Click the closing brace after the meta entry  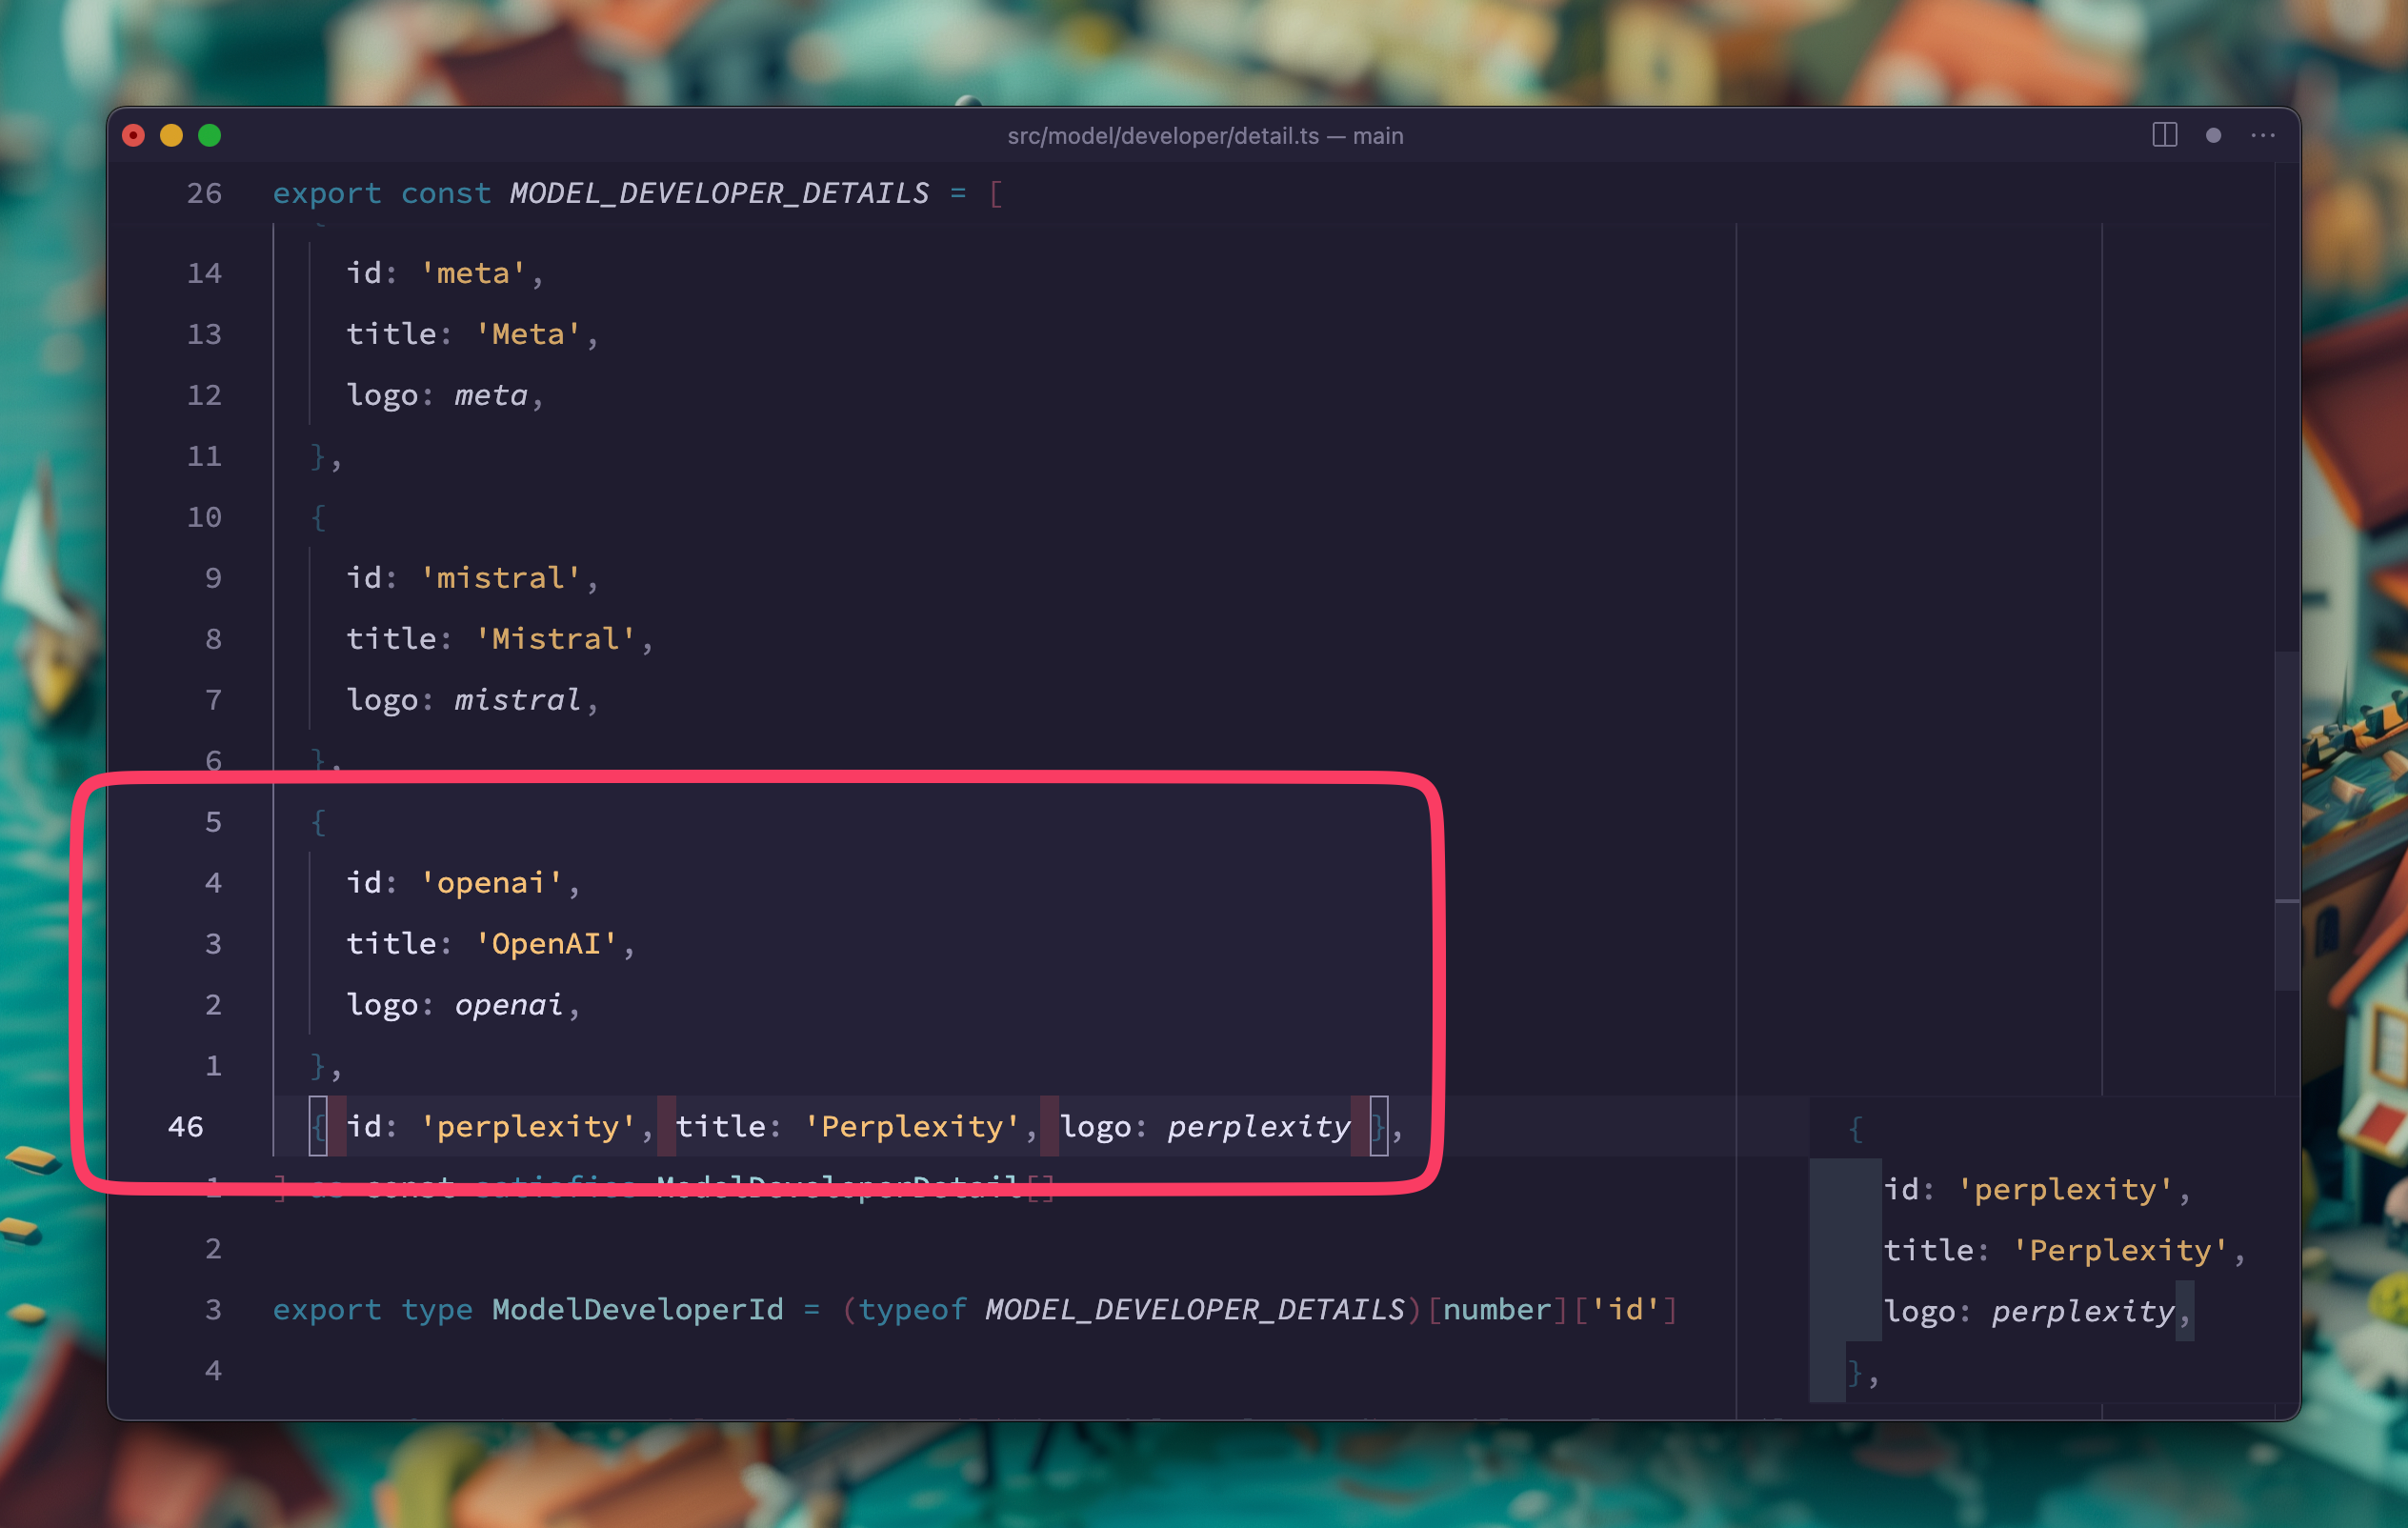tap(318, 456)
